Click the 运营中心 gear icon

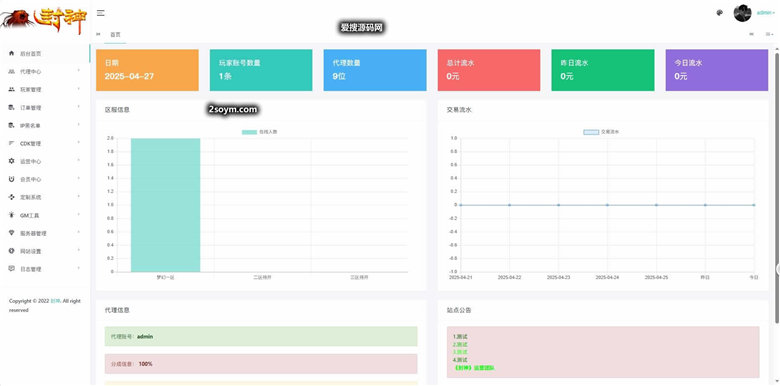coord(11,161)
